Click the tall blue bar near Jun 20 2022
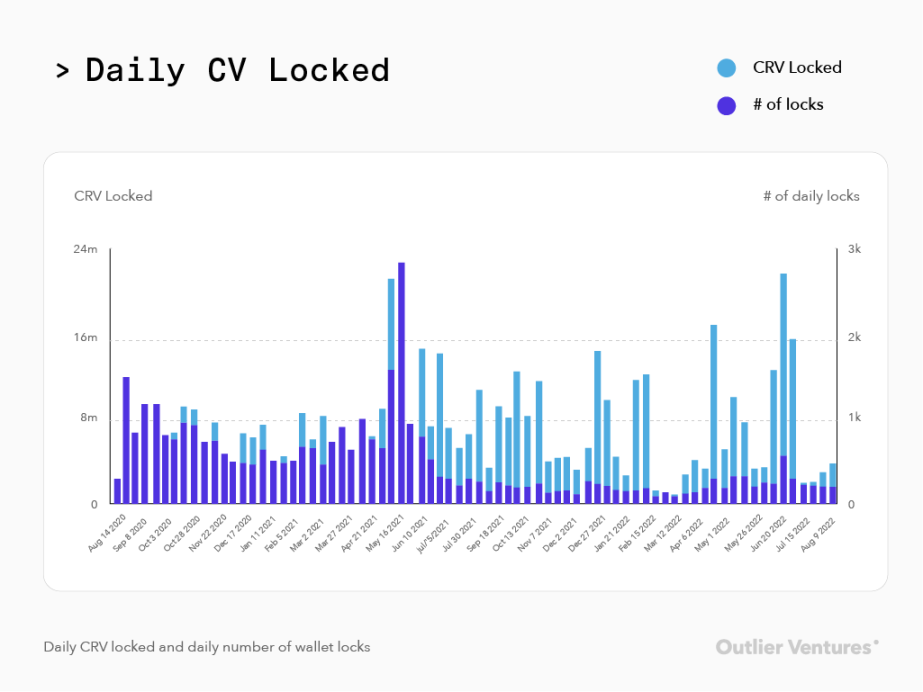Viewport: 923px width, 692px height. pyautogui.click(x=783, y=365)
